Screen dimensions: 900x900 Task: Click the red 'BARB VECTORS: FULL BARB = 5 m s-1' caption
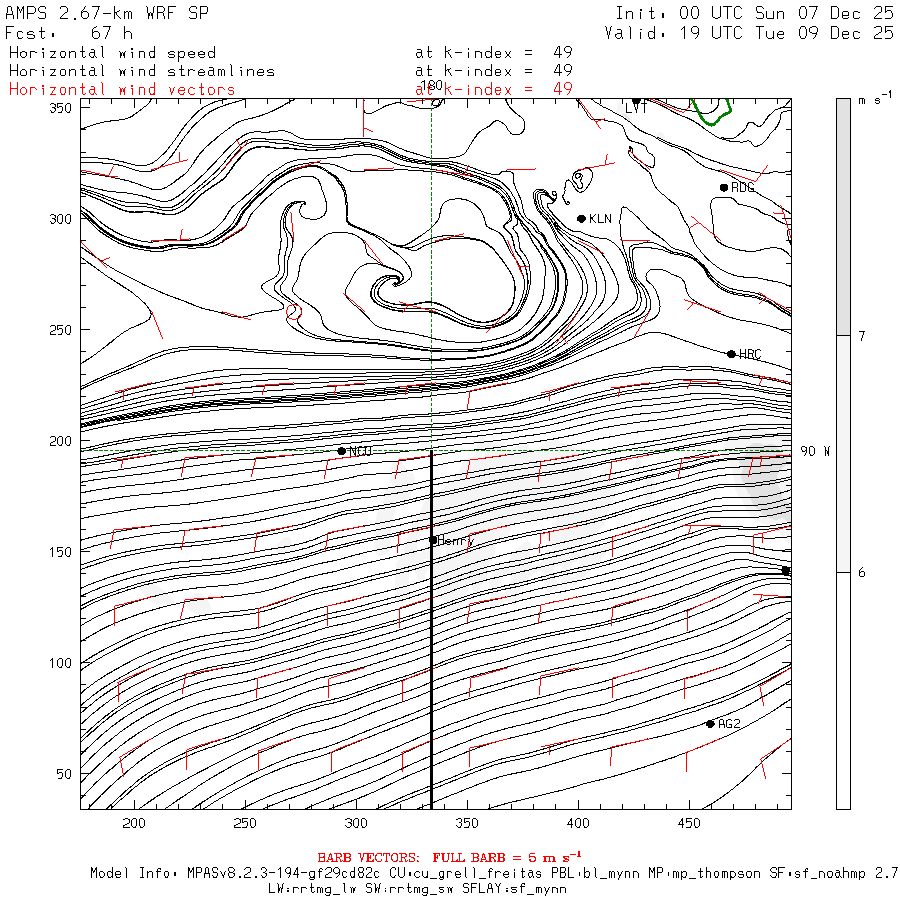[x=449, y=858]
